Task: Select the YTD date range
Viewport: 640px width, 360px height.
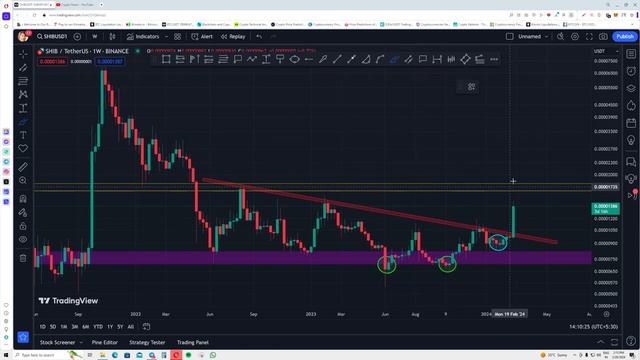Action: 98,327
